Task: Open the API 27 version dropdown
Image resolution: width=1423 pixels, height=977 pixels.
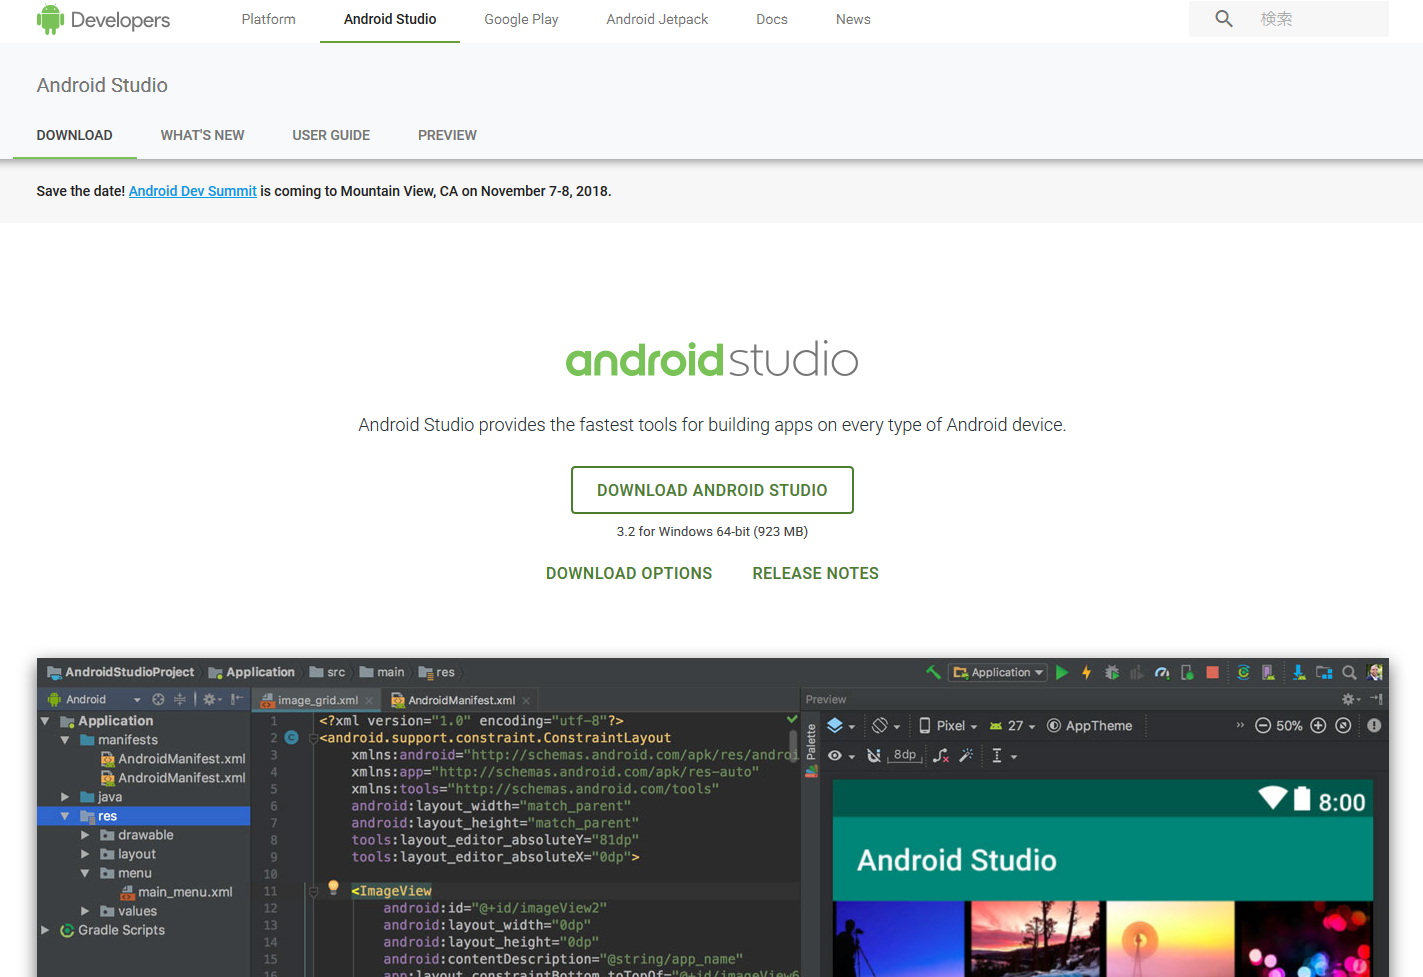Action: point(1012,726)
